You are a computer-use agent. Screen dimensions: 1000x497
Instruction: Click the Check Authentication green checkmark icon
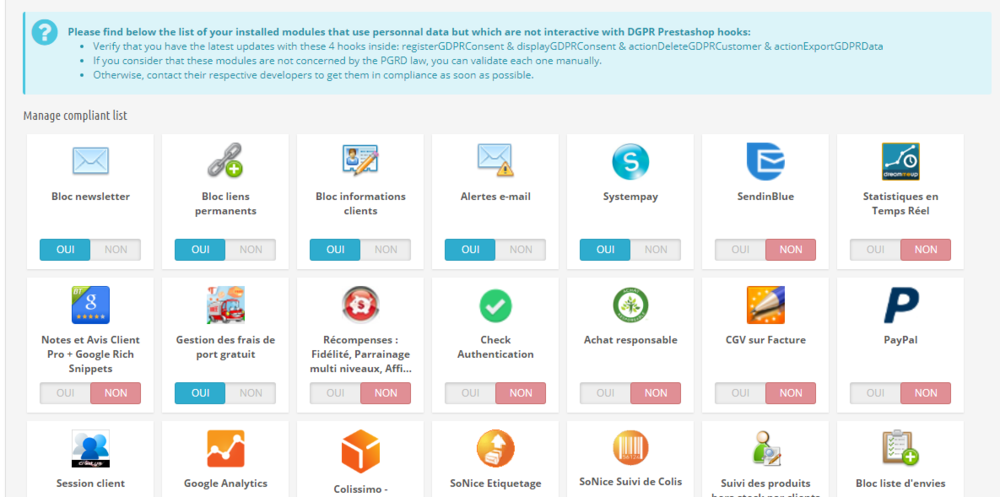(x=496, y=305)
